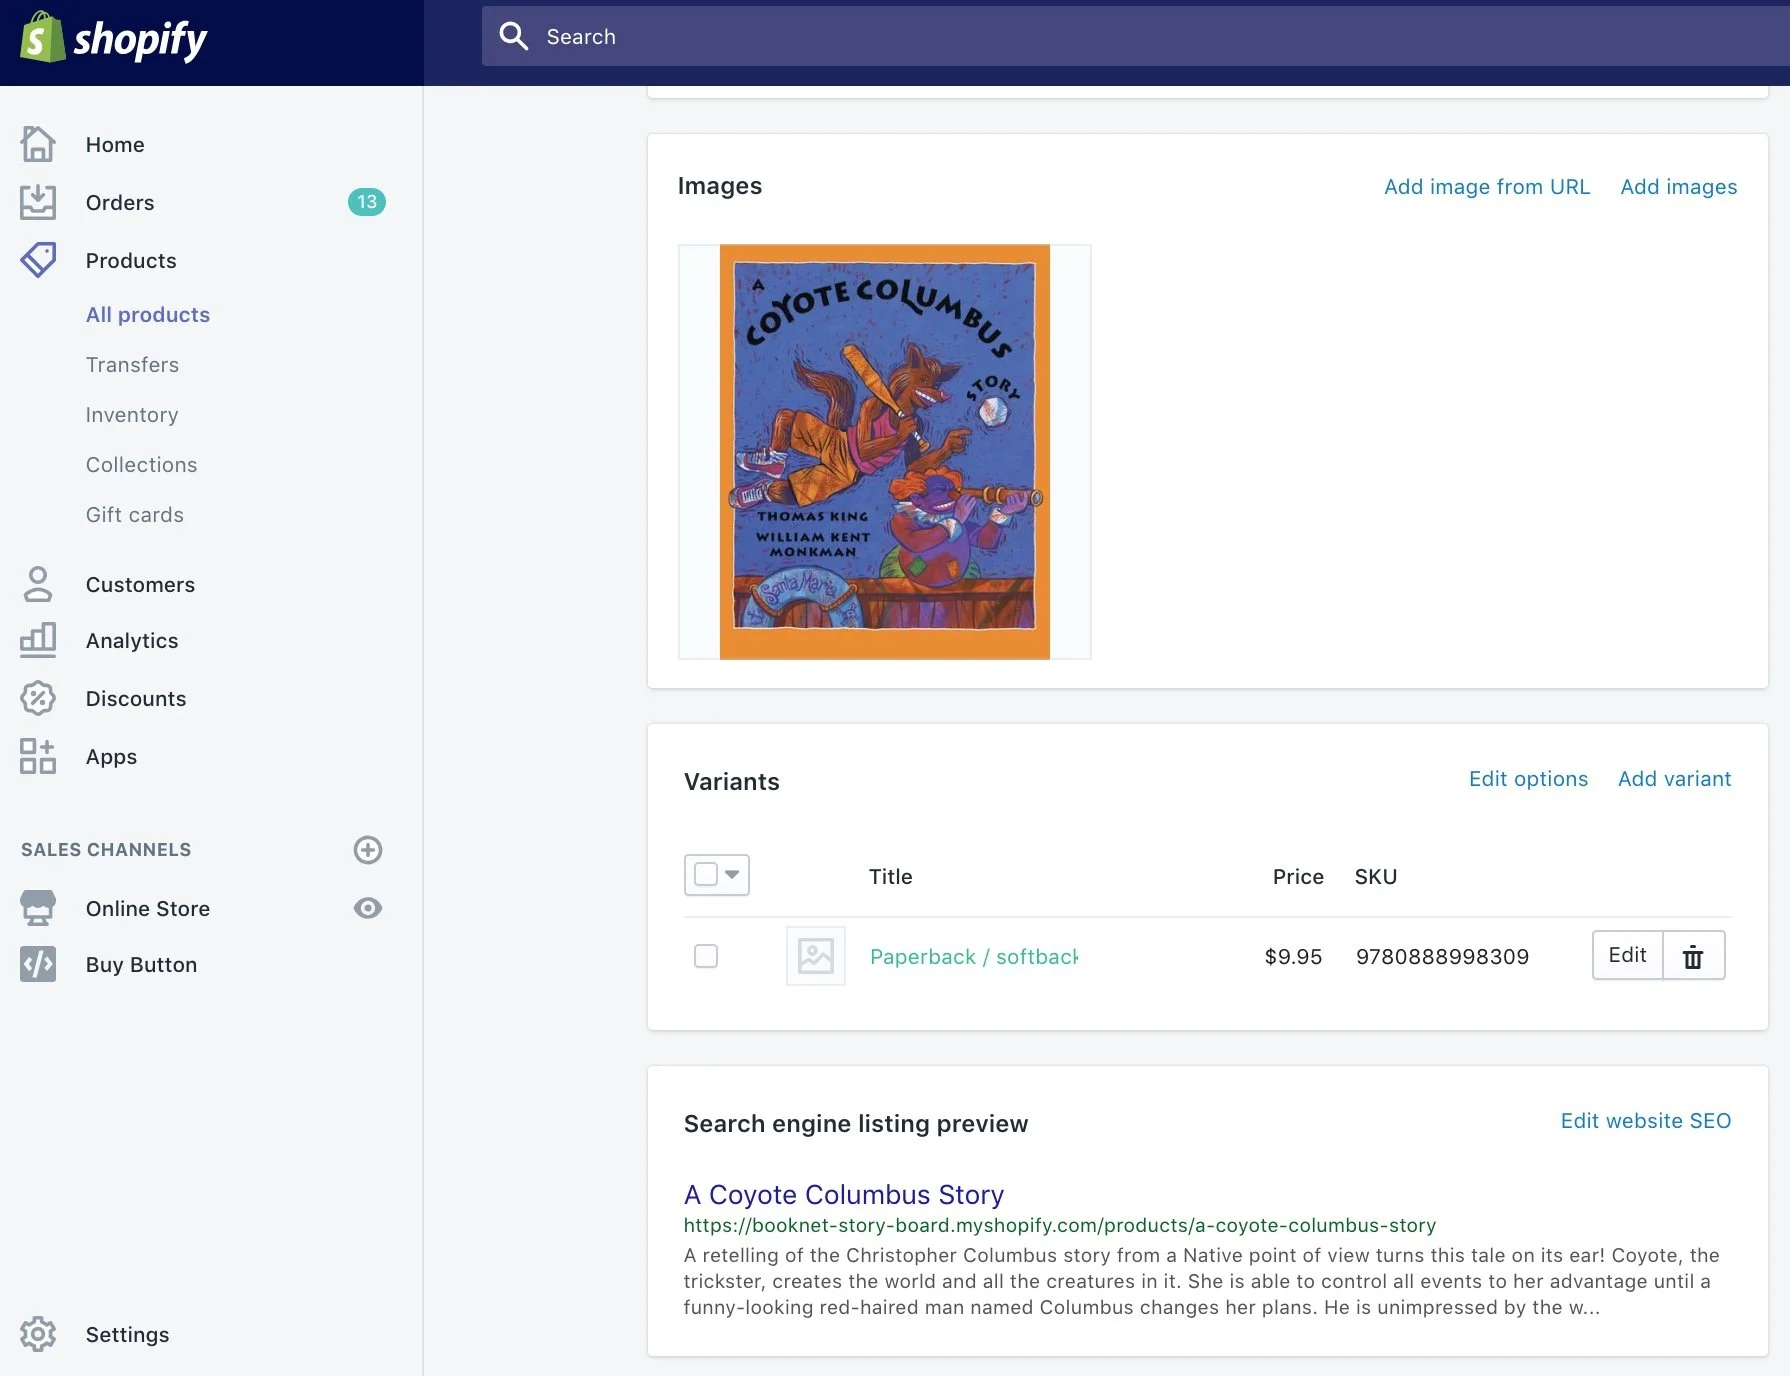Click the Customers person icon
Image resolution: width=1790 pixels, height=1376 pixels.
point(38,584)
